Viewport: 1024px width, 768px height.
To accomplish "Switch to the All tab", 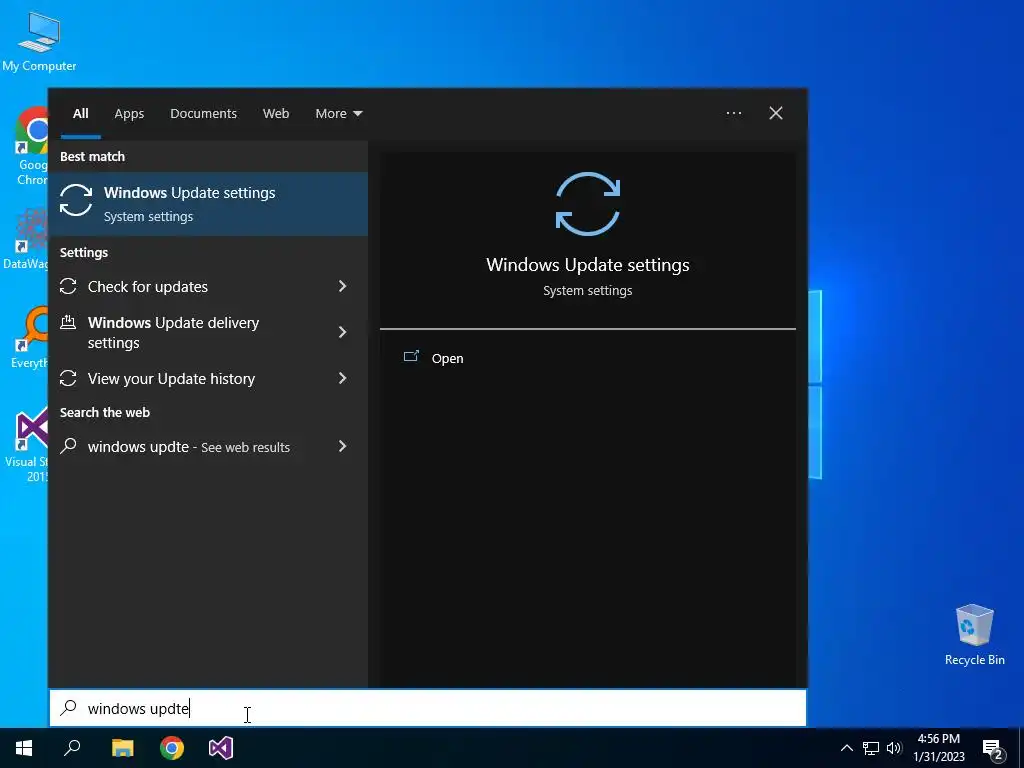I will point(81,114).
